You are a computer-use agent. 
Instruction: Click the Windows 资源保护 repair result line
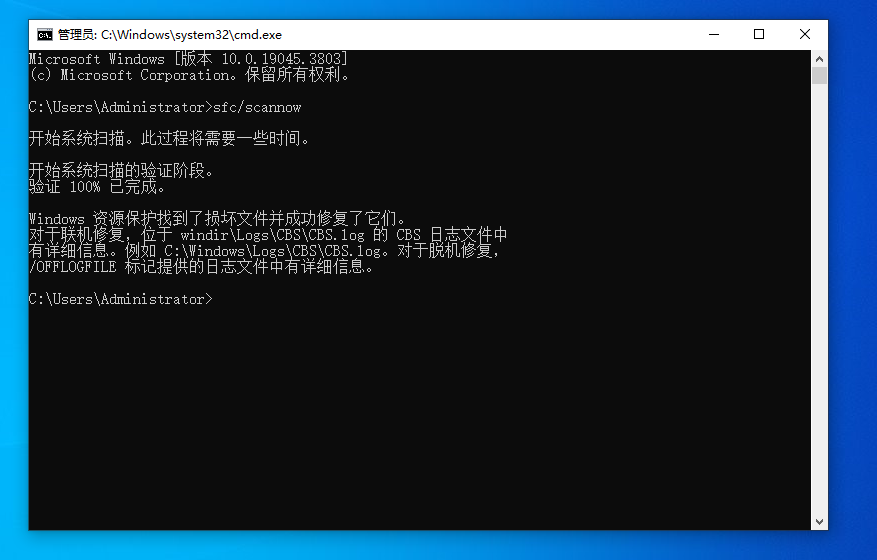218,218
